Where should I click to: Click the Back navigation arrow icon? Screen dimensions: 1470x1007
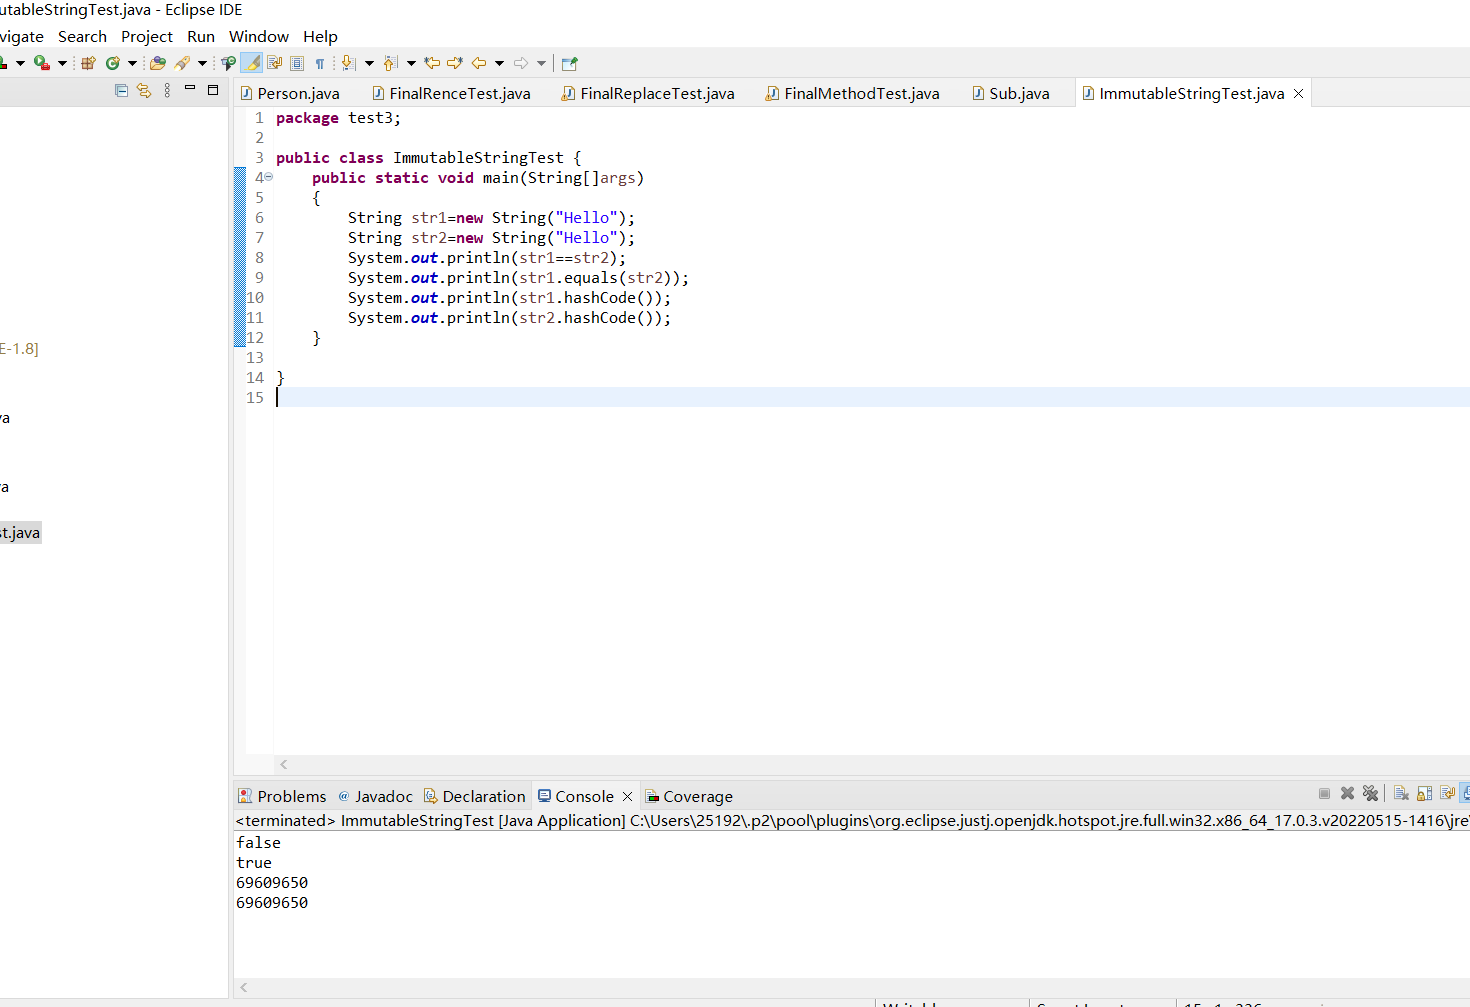coord(479,63)
